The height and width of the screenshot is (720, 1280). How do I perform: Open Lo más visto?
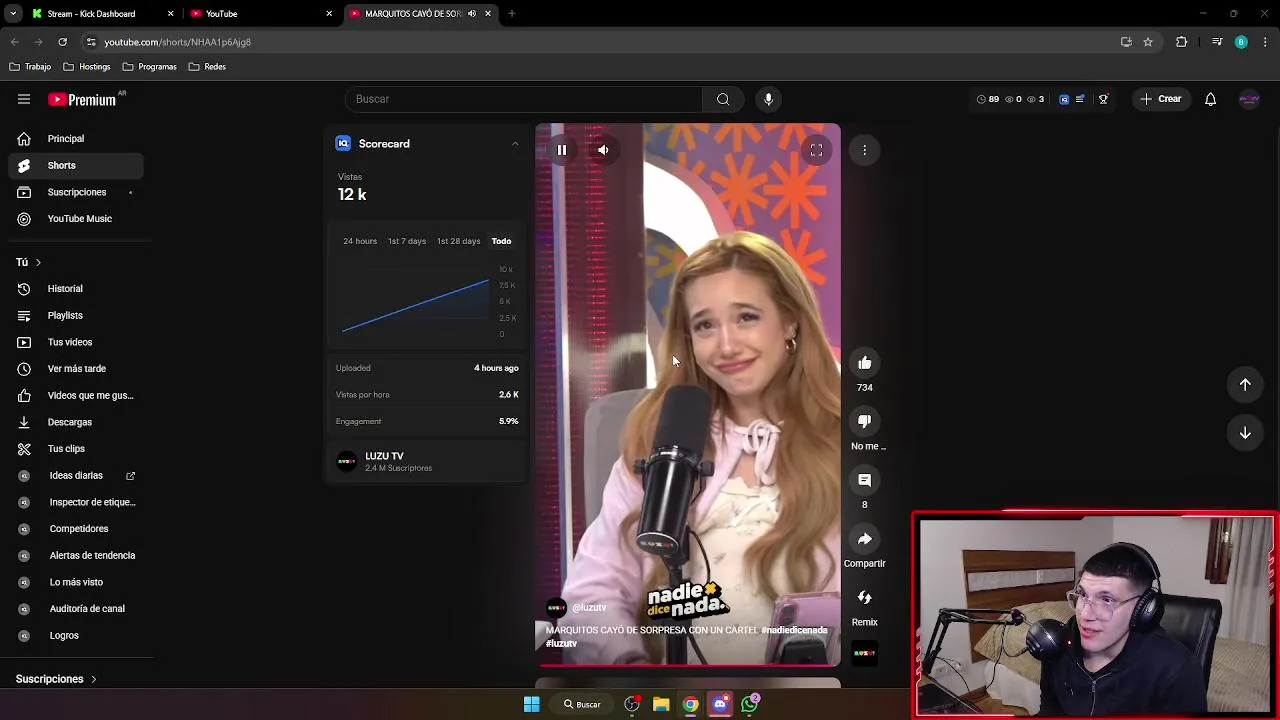tap(76, 582)
